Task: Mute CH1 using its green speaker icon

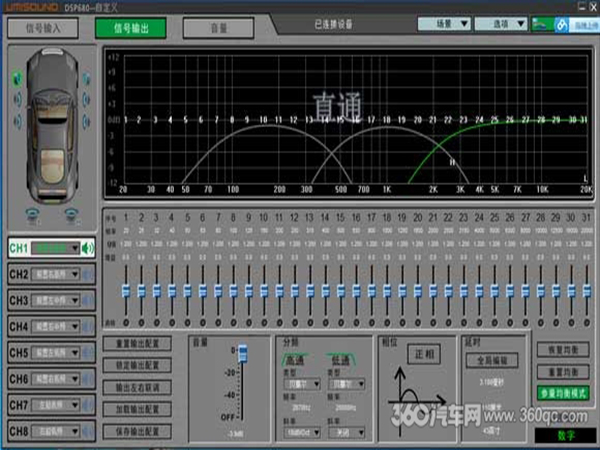Action: tap(87, 248)
